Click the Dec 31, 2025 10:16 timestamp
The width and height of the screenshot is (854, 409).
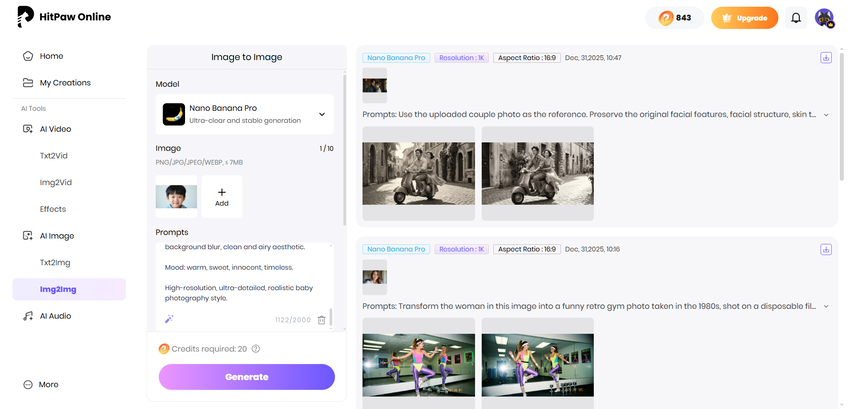click(593, 249)
